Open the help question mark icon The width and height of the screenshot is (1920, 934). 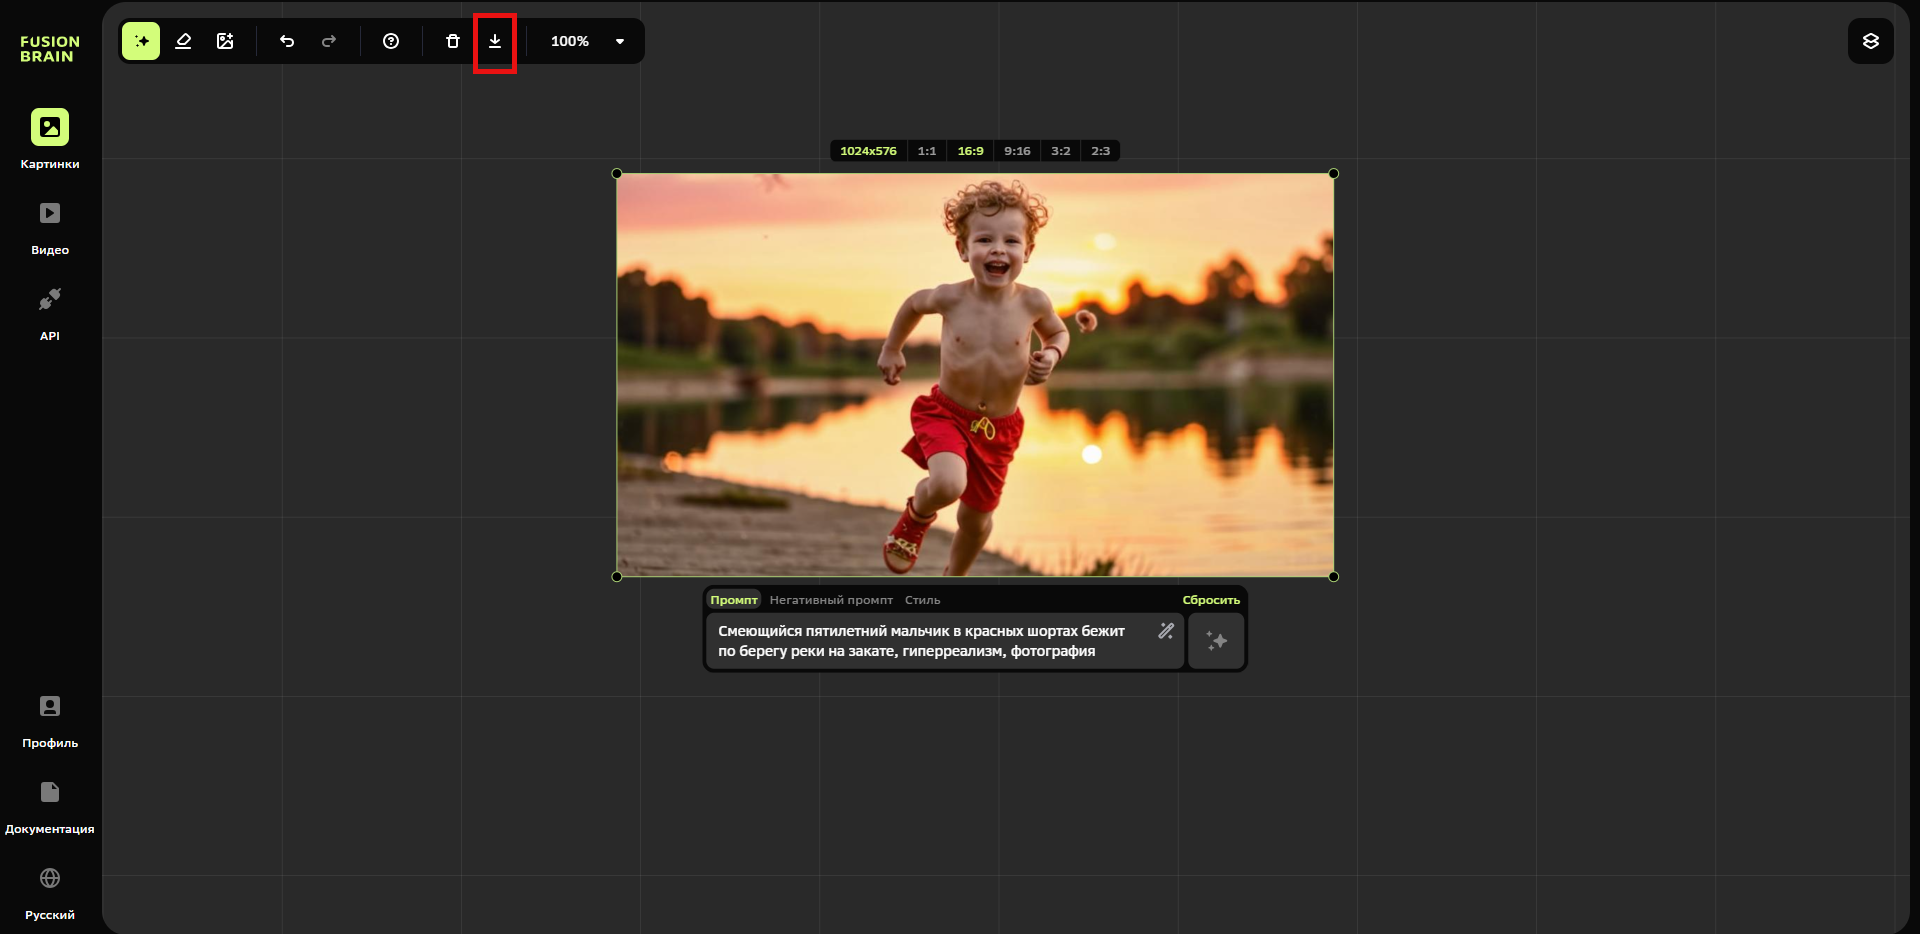391,41
